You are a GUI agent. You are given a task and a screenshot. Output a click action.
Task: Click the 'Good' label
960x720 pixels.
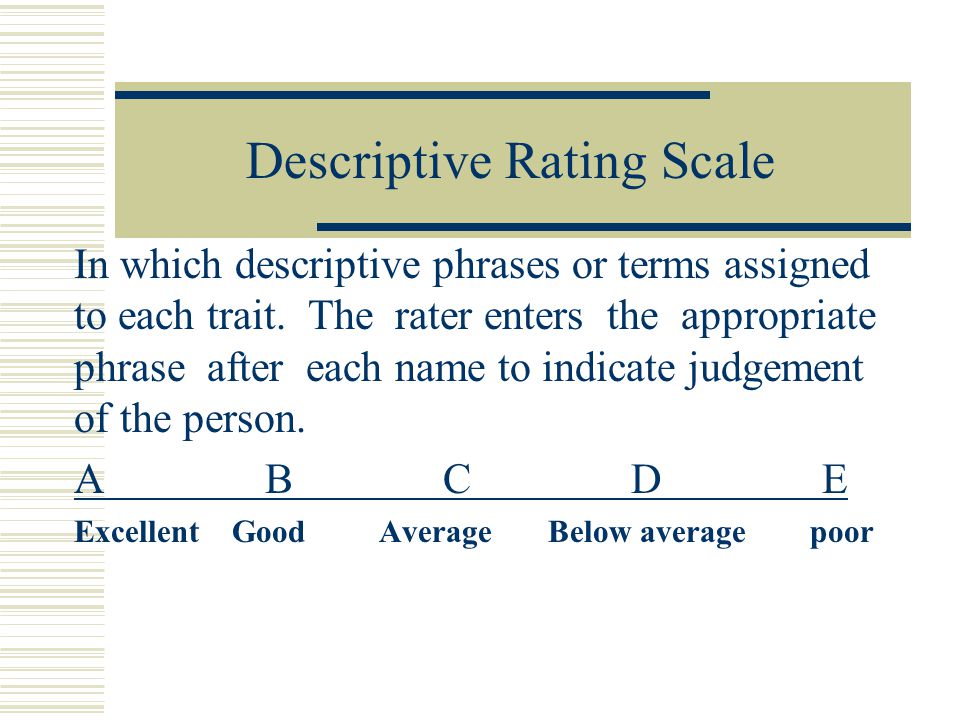click(268, 531)
